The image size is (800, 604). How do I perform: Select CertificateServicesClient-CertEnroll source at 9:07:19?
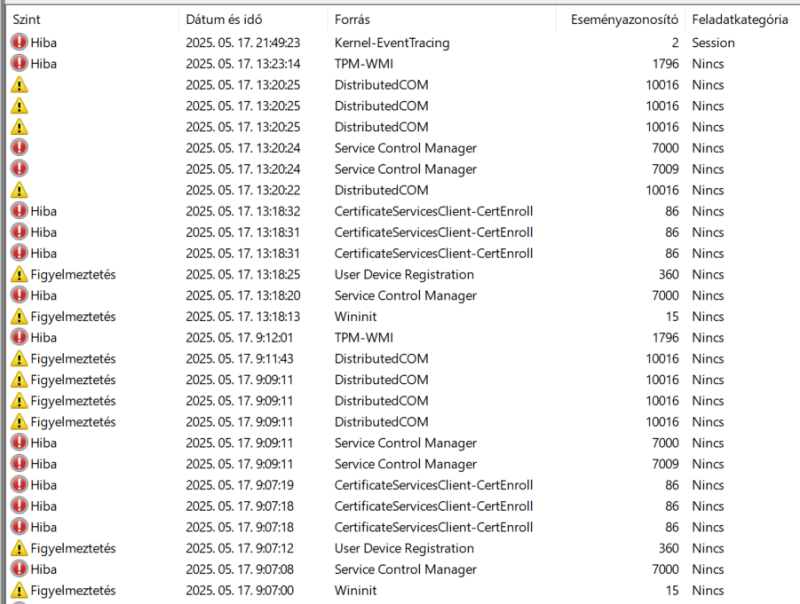tap(434, 485)
